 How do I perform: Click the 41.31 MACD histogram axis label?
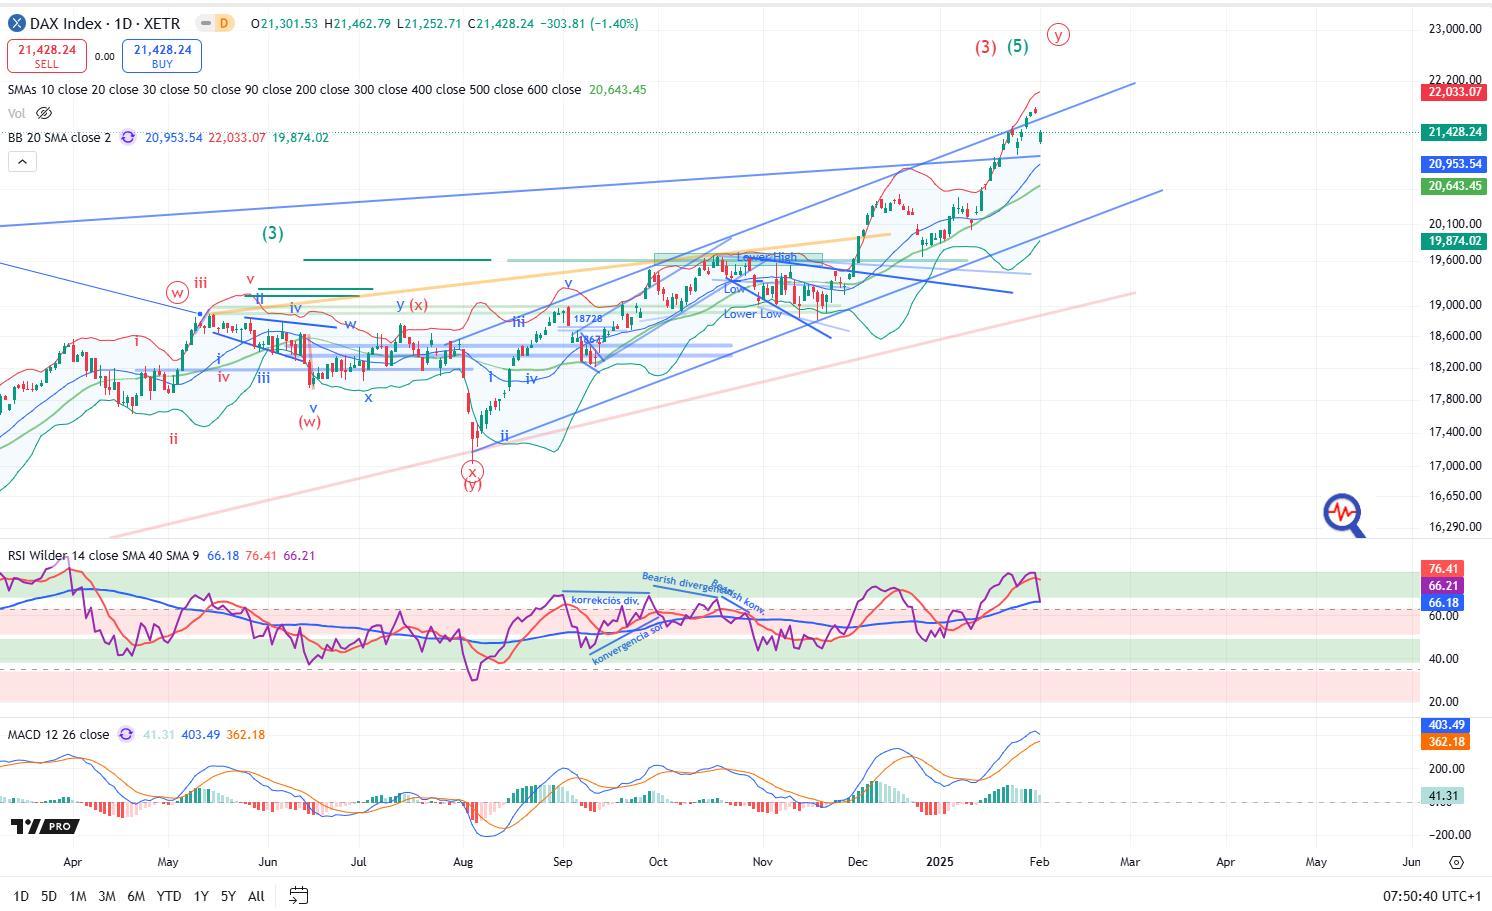coord(1442,796)
